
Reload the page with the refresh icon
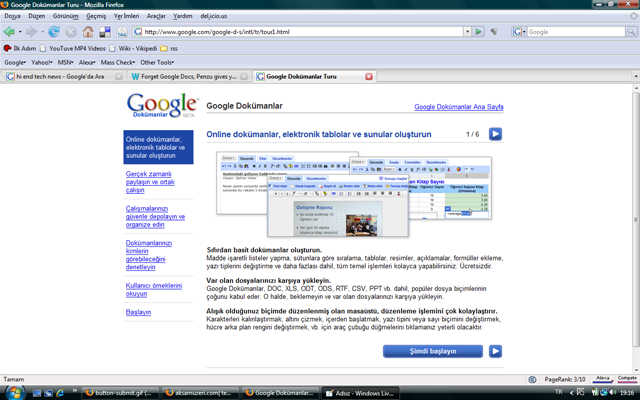pyautogui.click(x=54, y=31)
